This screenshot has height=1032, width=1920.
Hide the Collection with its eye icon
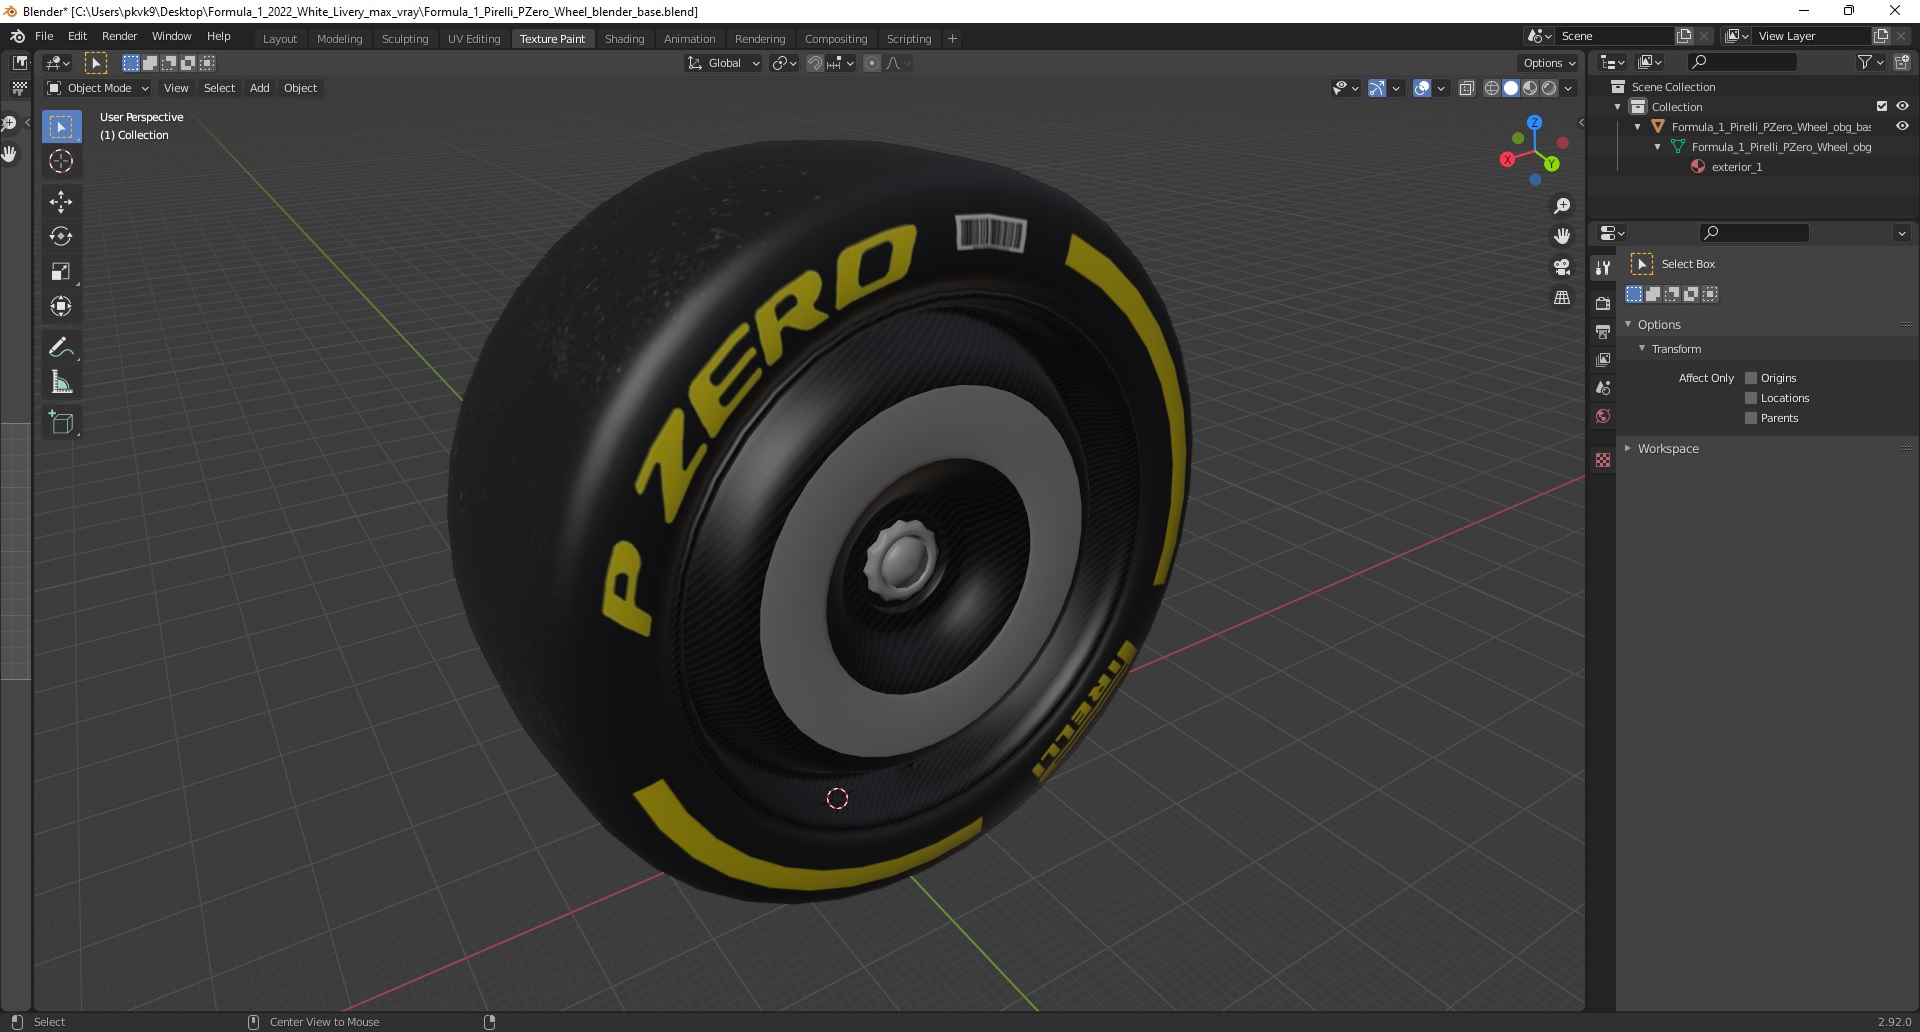pos(1902,106)
